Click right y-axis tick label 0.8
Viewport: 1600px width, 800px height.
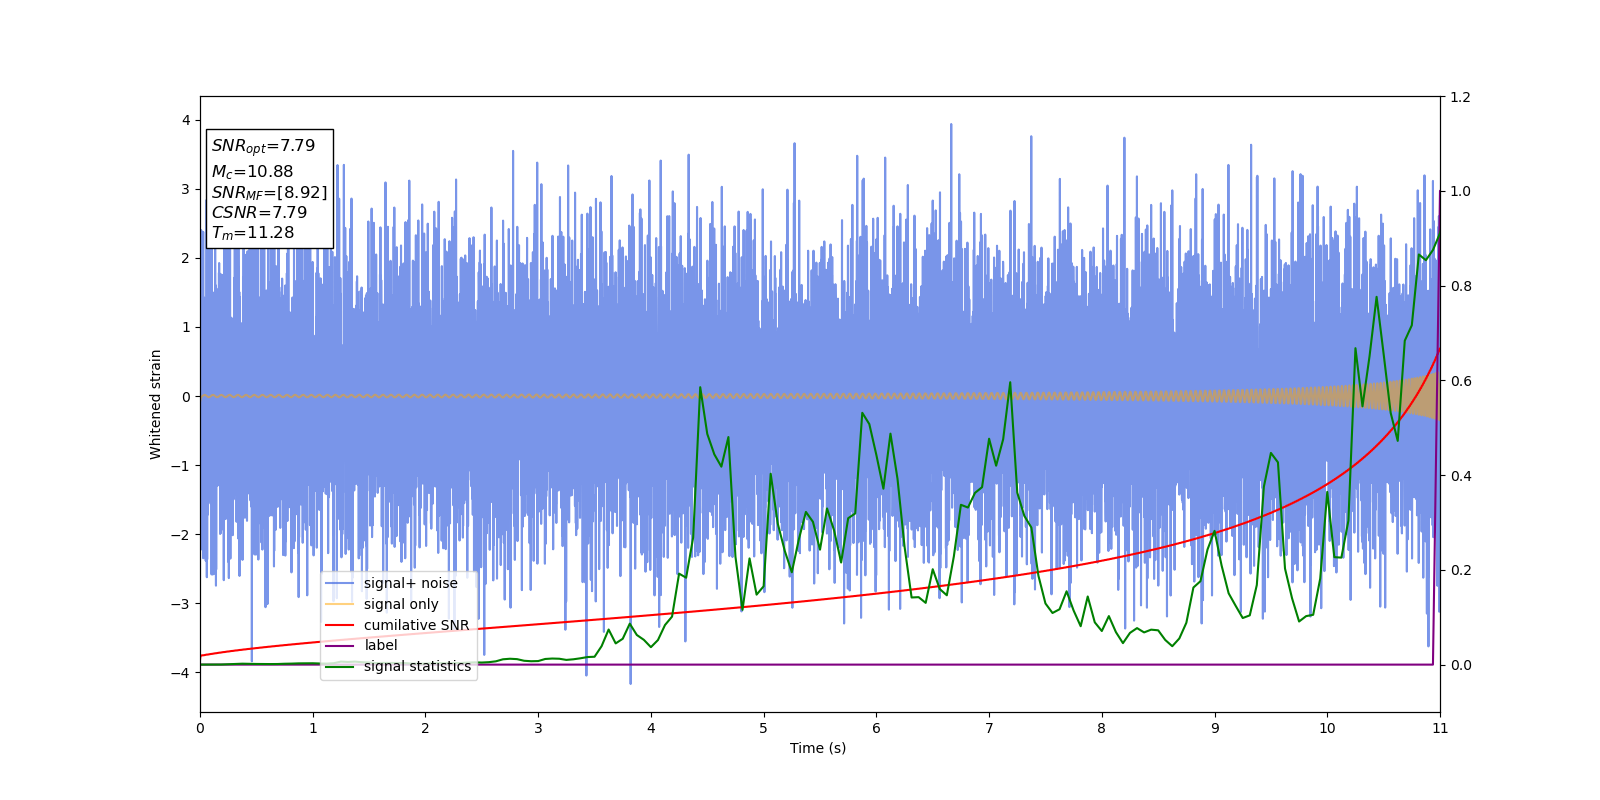point(1460,286)
